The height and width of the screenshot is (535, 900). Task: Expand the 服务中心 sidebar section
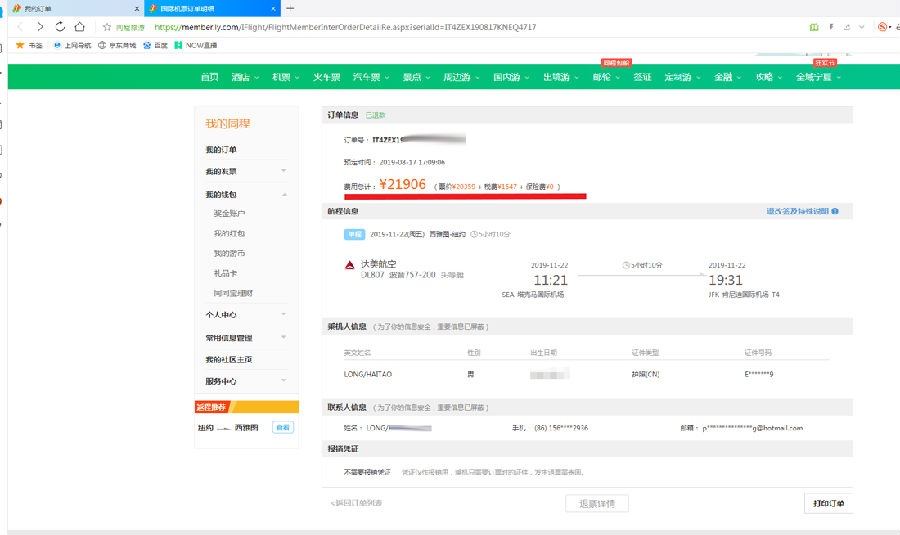pyautogui.click(x=283, y=381)
